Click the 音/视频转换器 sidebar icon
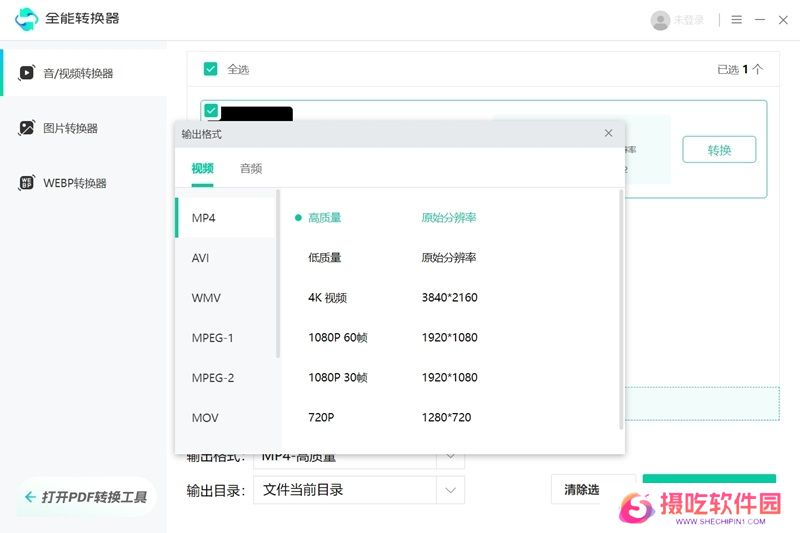This screenshot has width=800, height=533. 27,73
